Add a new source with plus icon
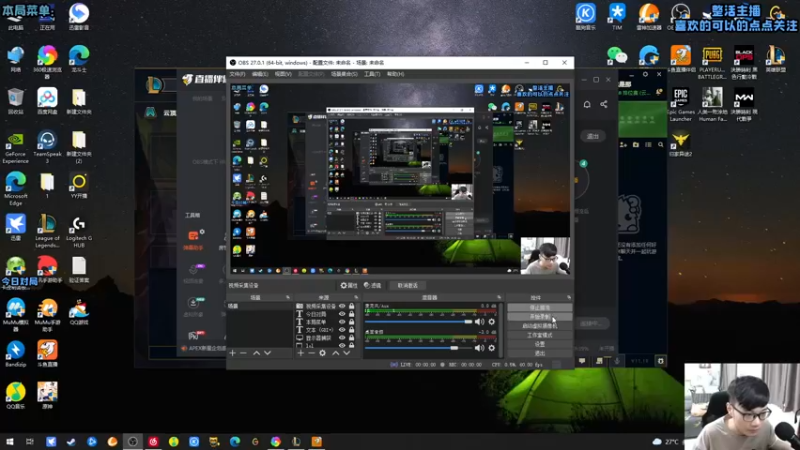 click(301, 353)
